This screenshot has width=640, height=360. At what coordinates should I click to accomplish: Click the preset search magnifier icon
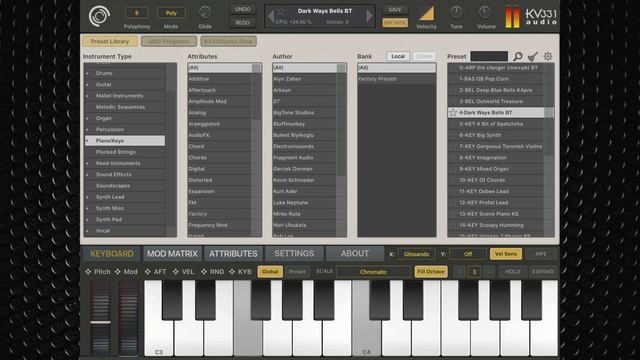pos(518,56)
